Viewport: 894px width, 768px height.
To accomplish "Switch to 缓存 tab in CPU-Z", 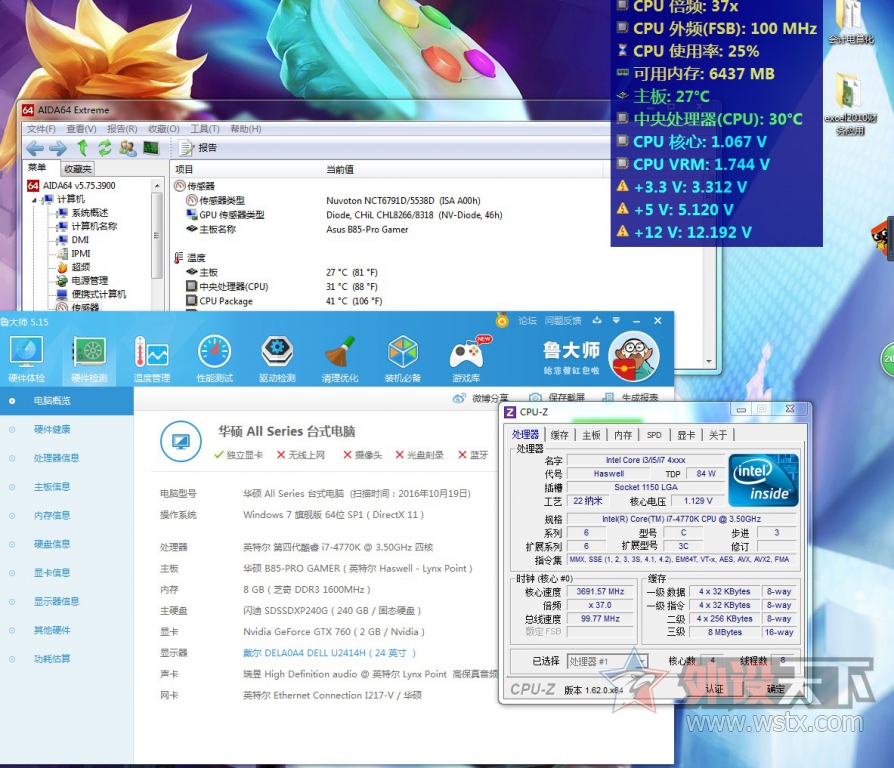I will pyautogui.click(x=559, y=435).
